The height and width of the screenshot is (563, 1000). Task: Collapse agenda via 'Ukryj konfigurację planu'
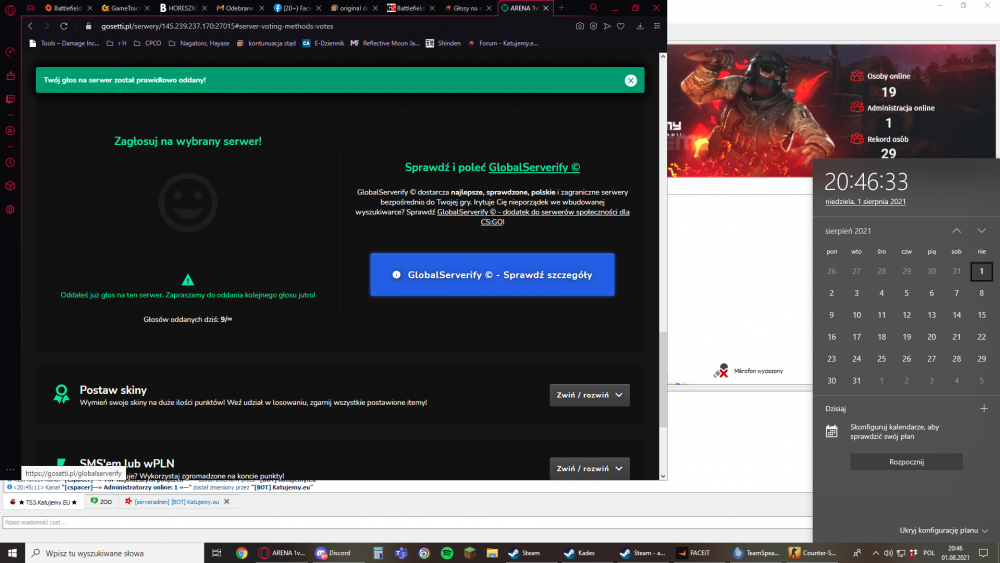pos(944,530)
